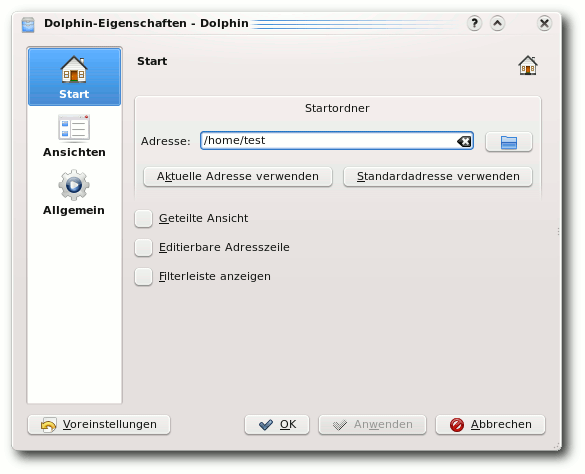Collapse window with the shade arrow button
This screenshot has width=585, height=474.
[497, 24]
